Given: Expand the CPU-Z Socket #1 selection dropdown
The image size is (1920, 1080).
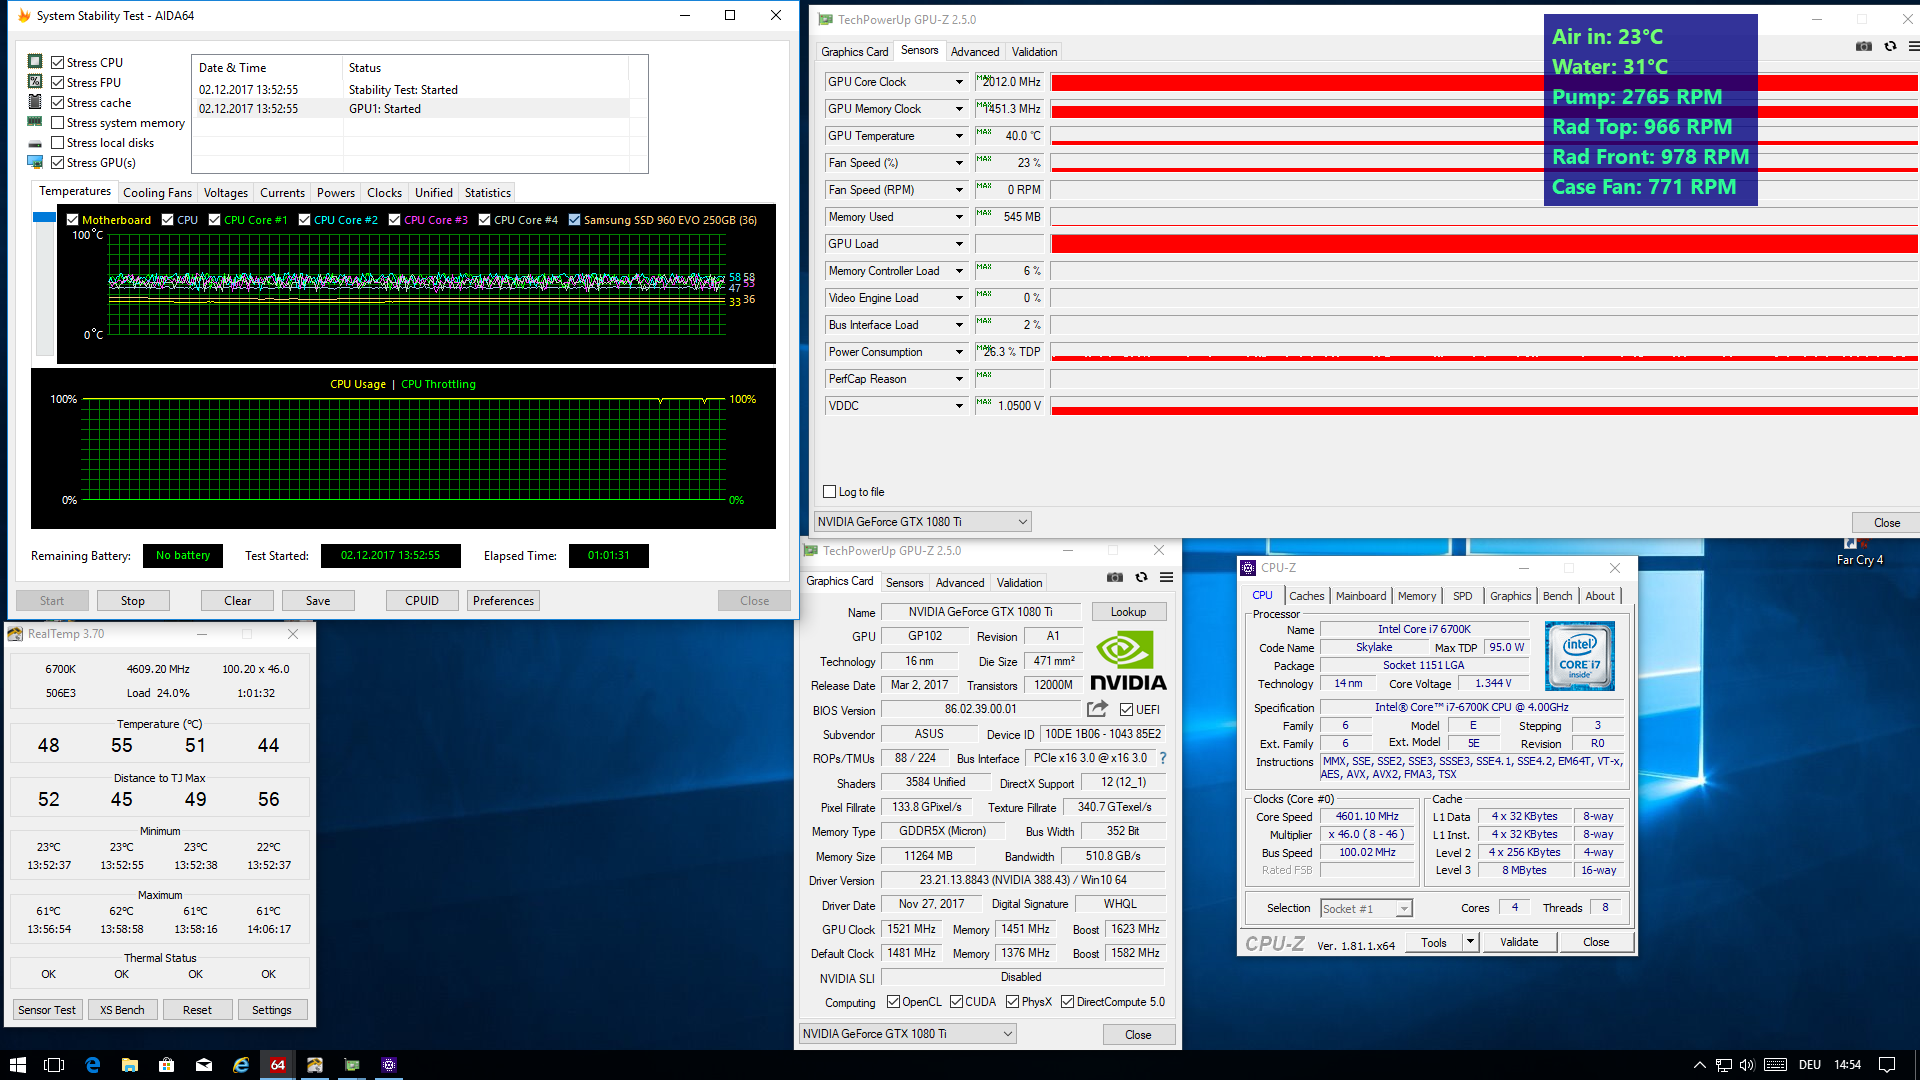Looking at the screenshot, I should point(1404,909).
